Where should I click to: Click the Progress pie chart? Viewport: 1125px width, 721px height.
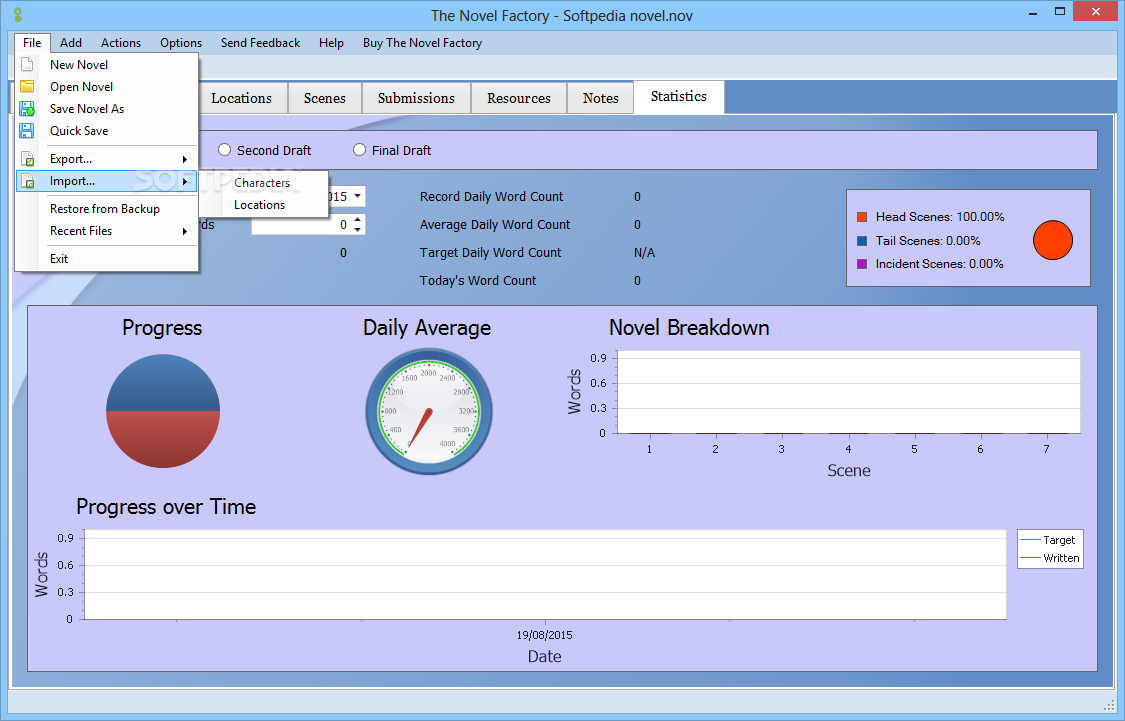163,411
